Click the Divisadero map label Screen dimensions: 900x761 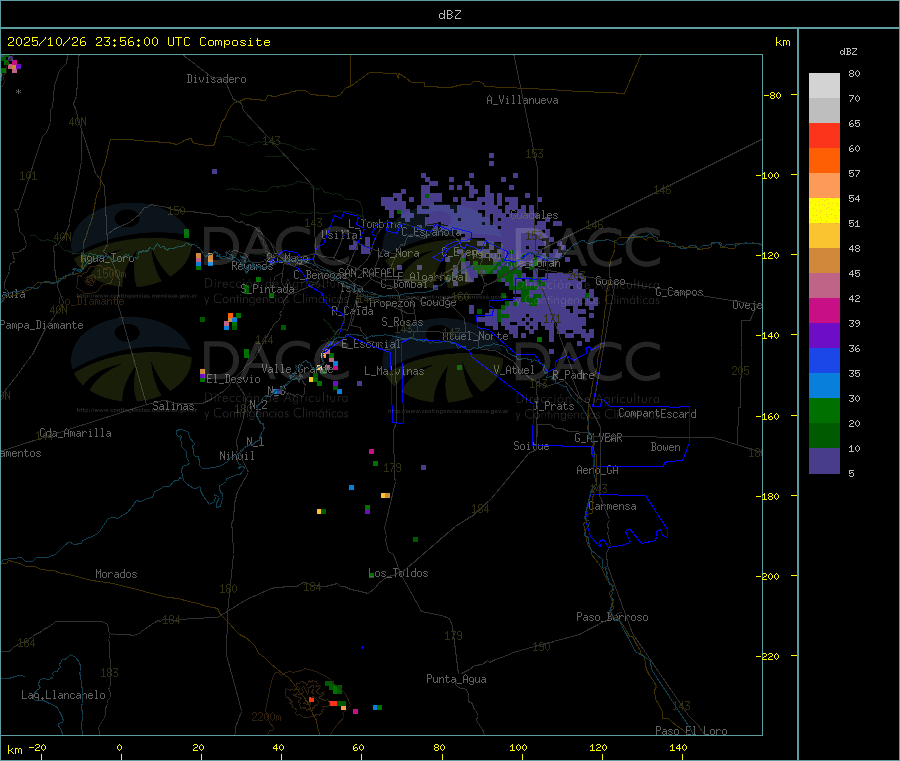pos(216,79)
